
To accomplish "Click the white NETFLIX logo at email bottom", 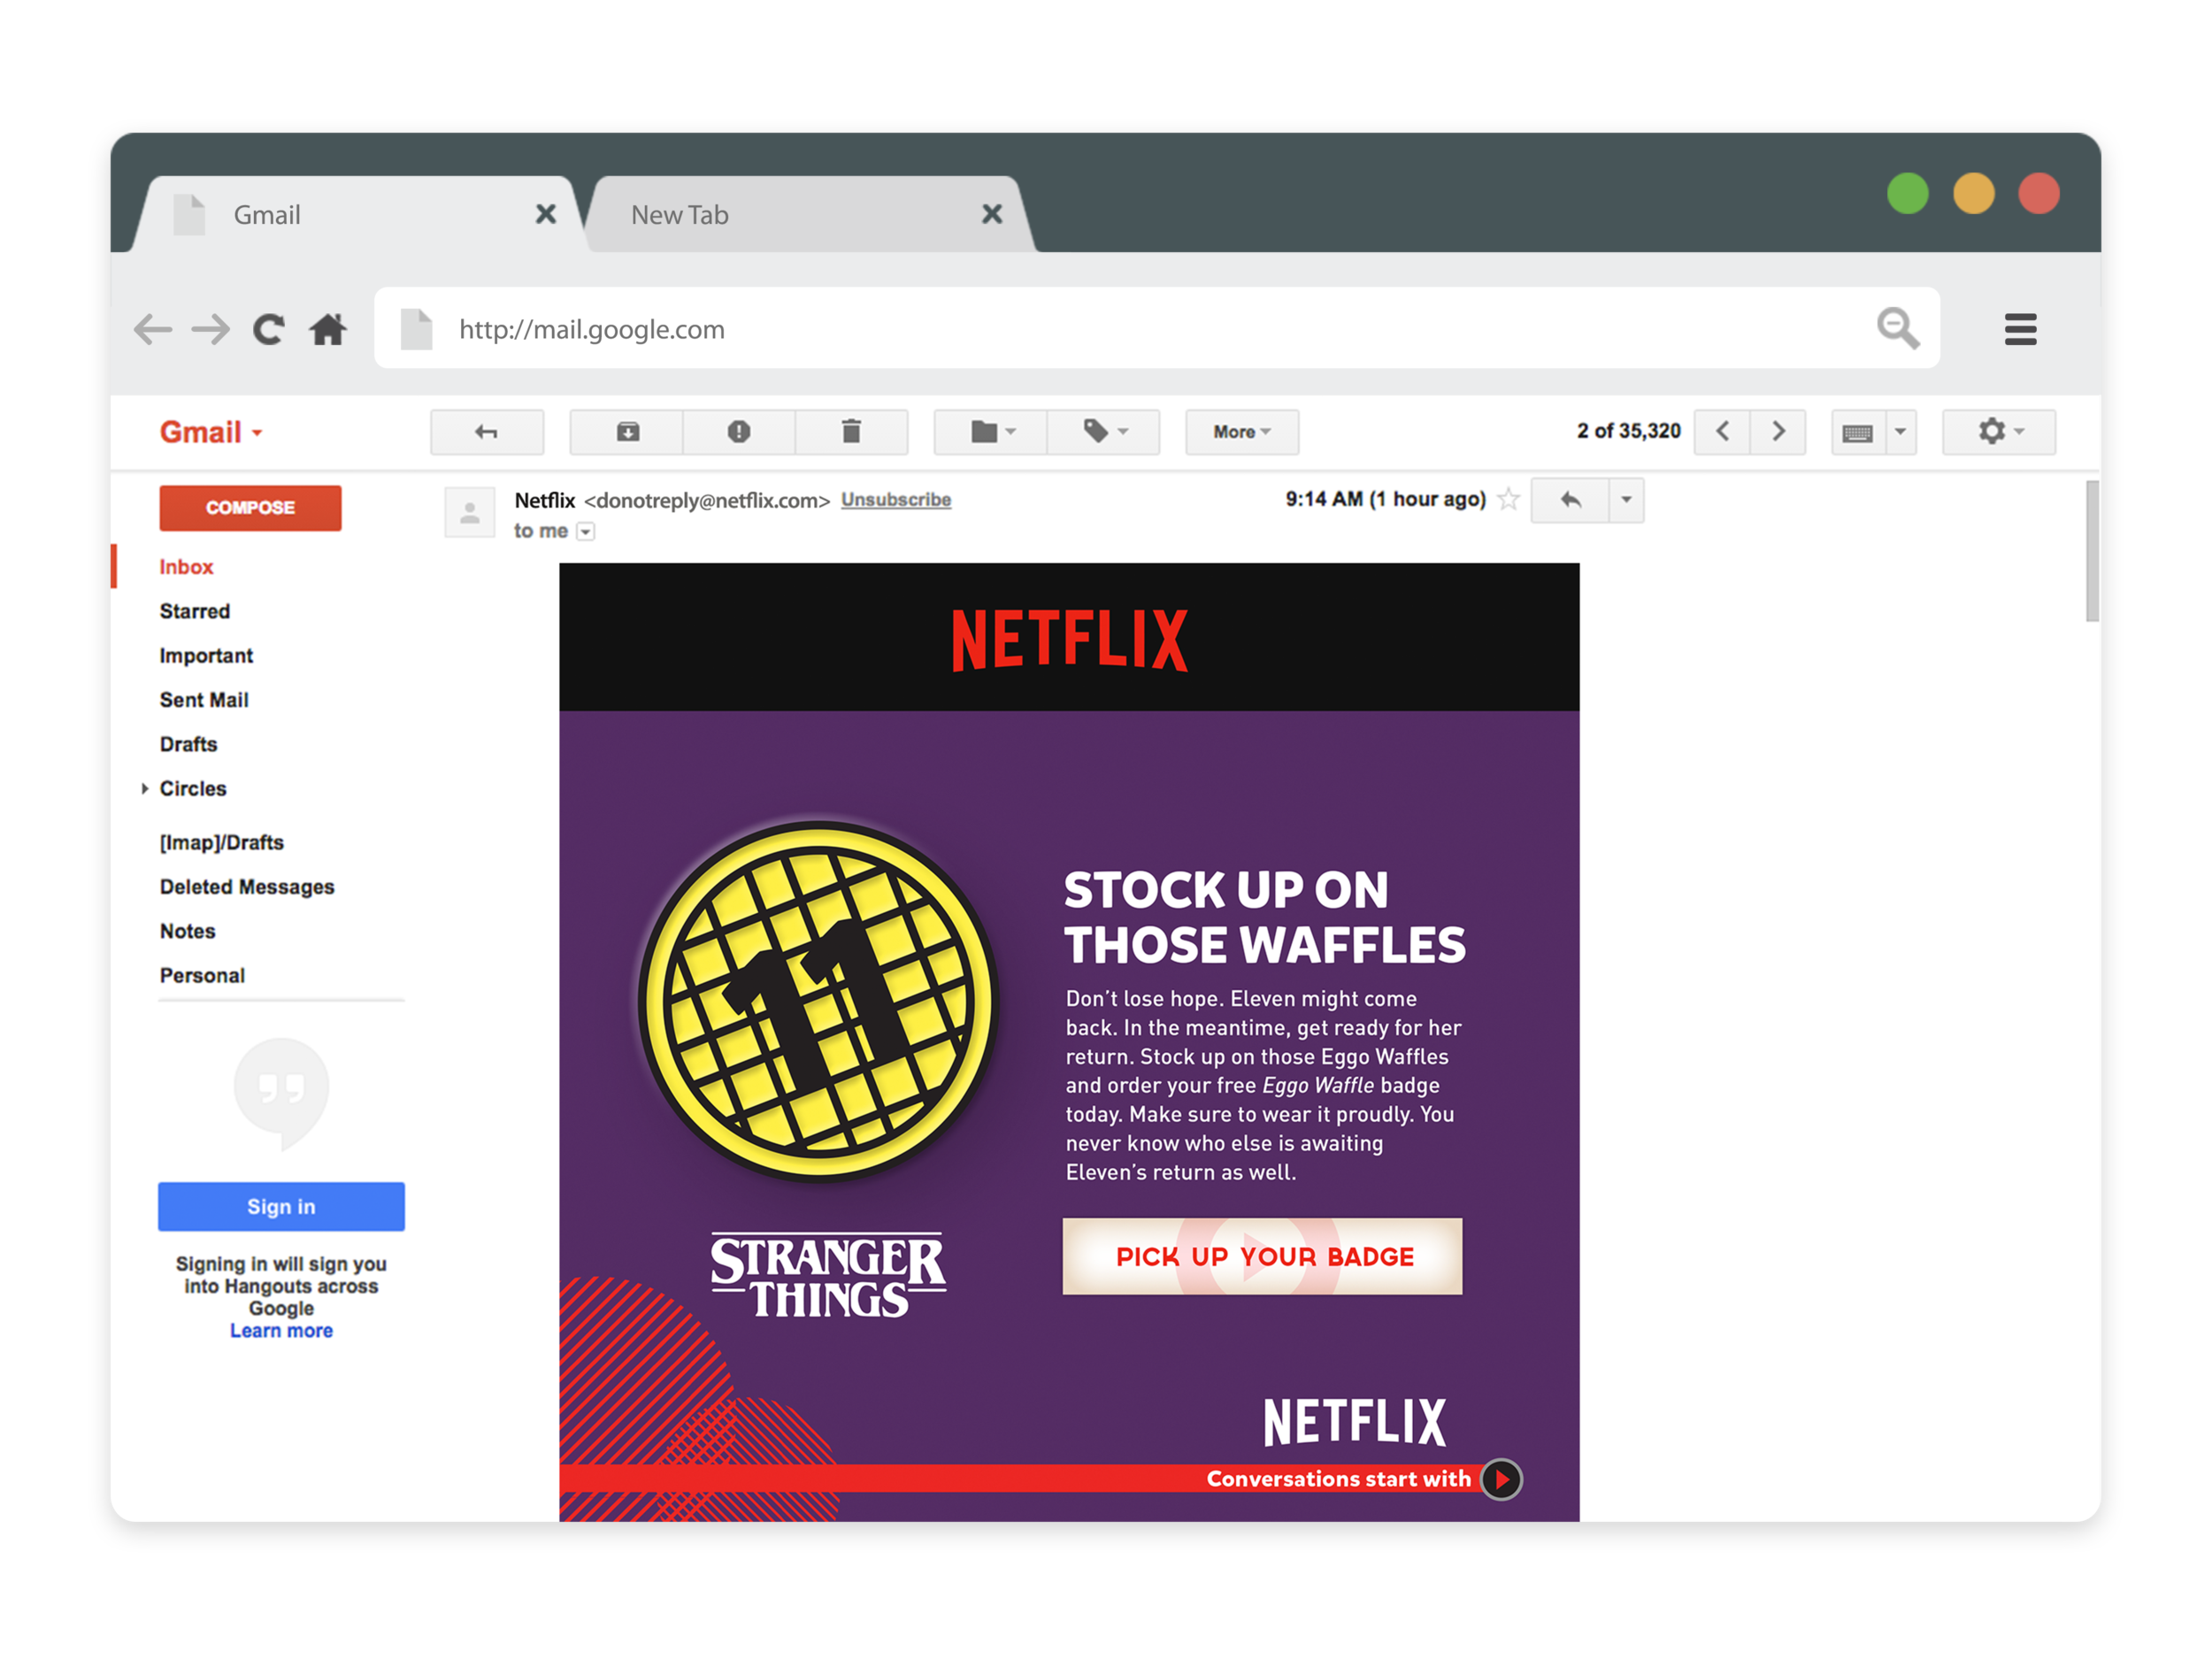I will coord(1354,1423).
